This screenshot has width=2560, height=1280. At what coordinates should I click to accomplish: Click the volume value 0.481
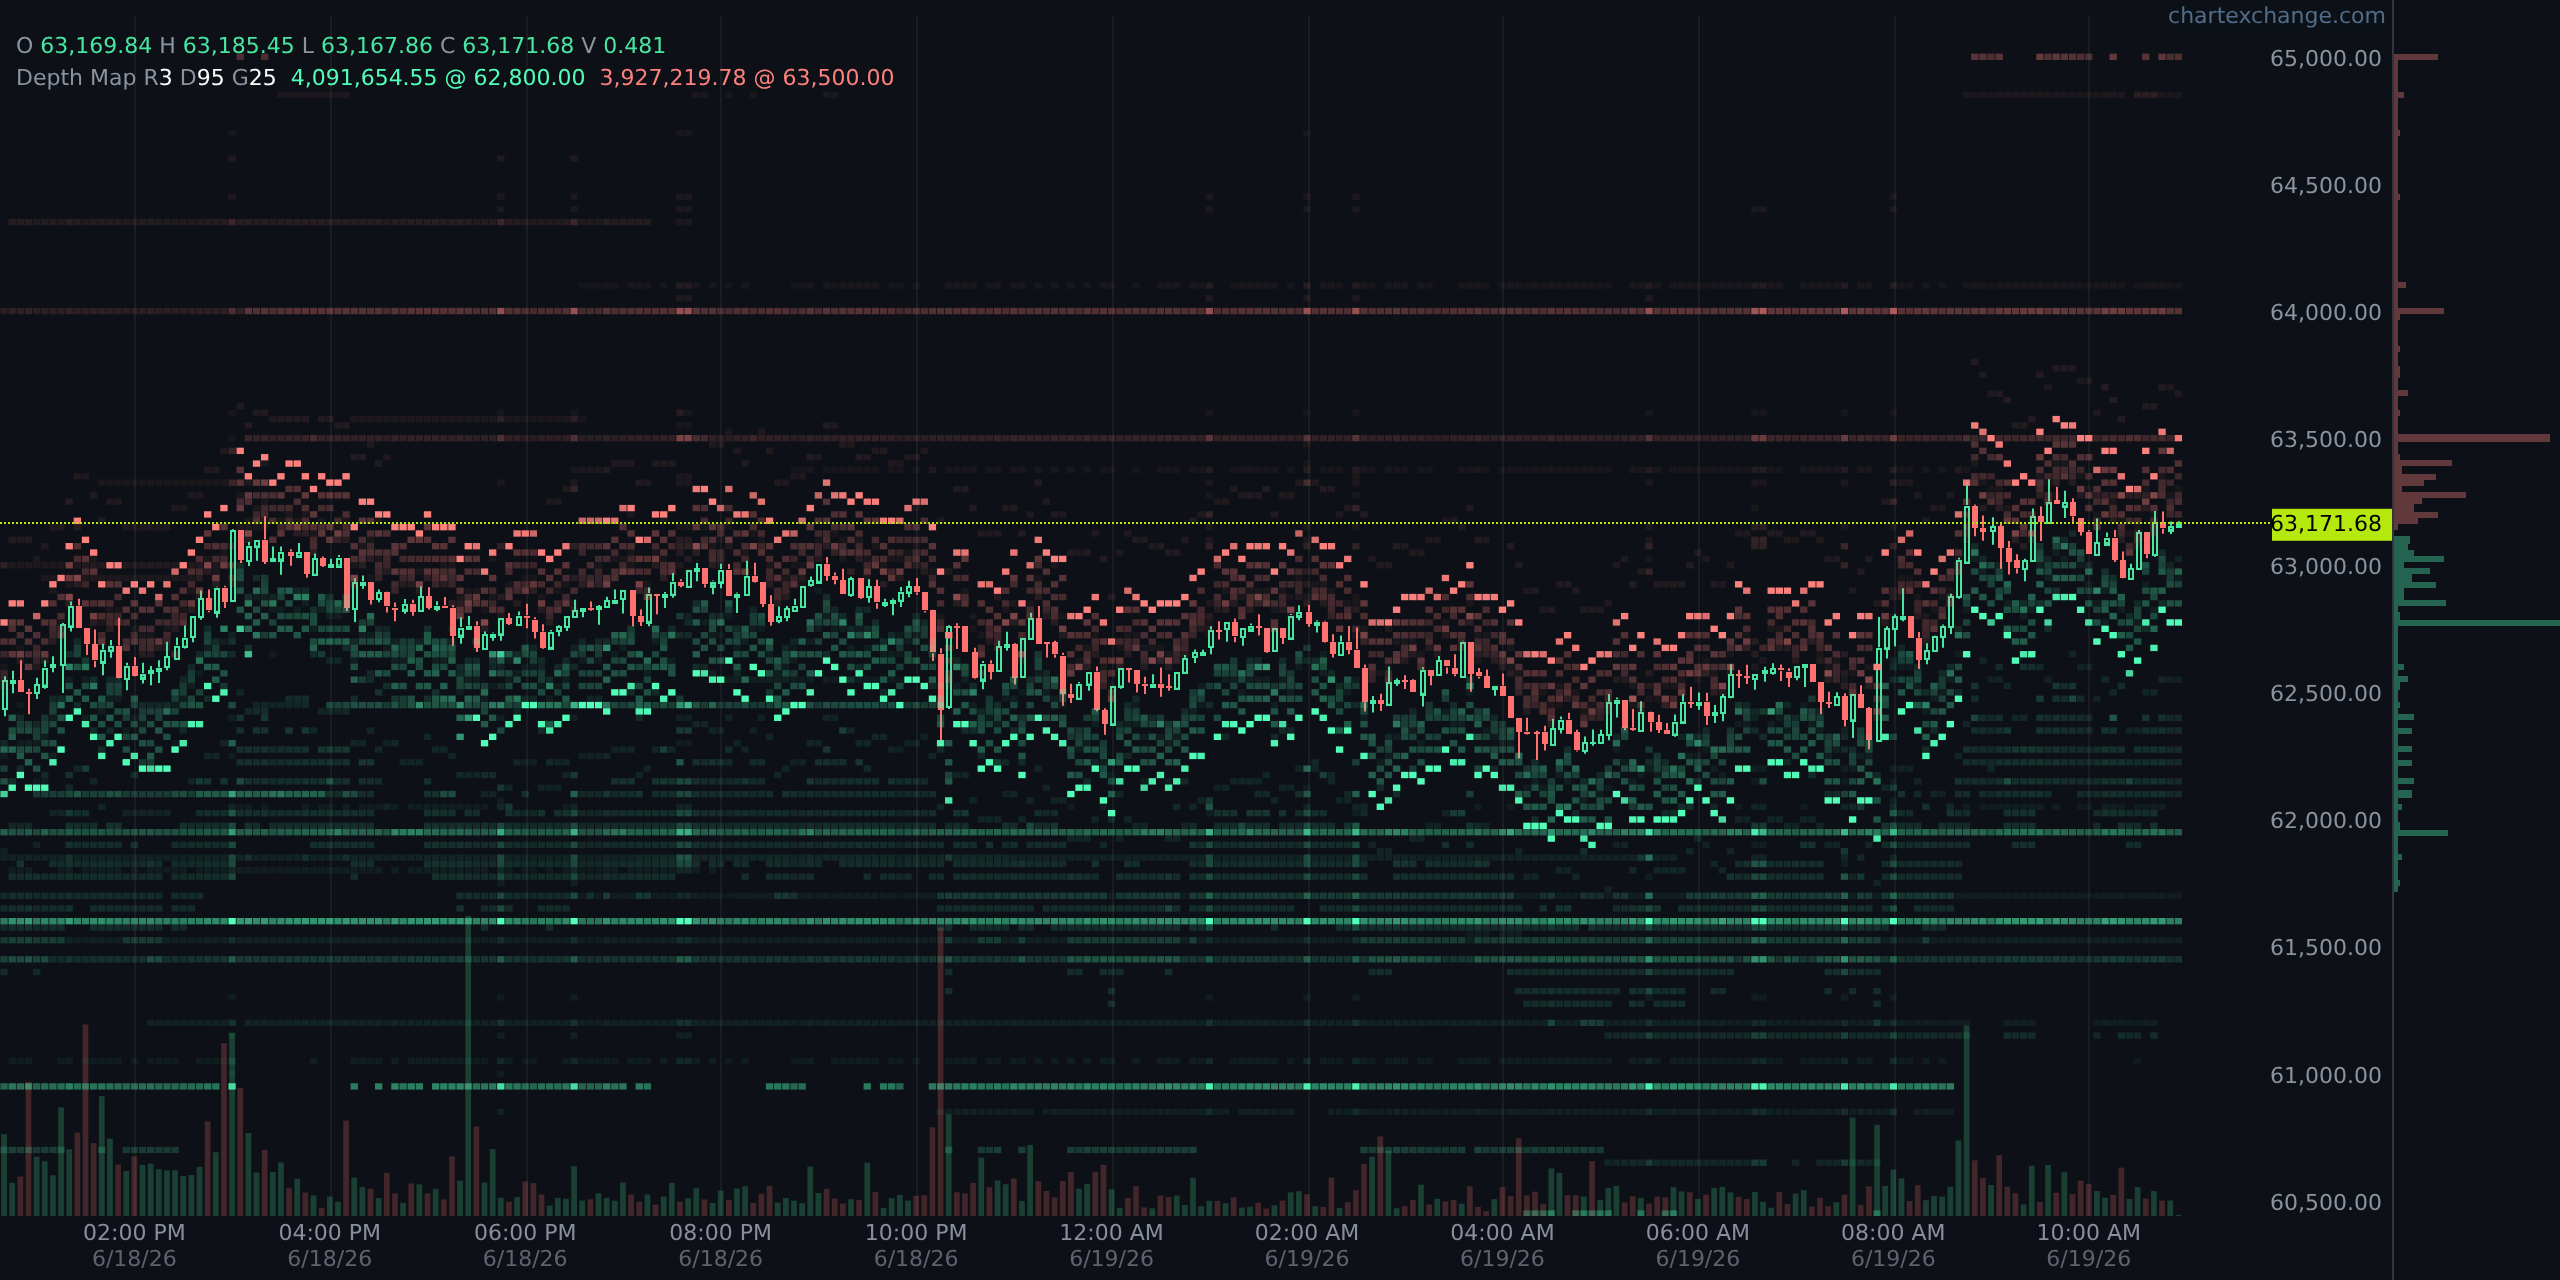(x=634, y=46)
